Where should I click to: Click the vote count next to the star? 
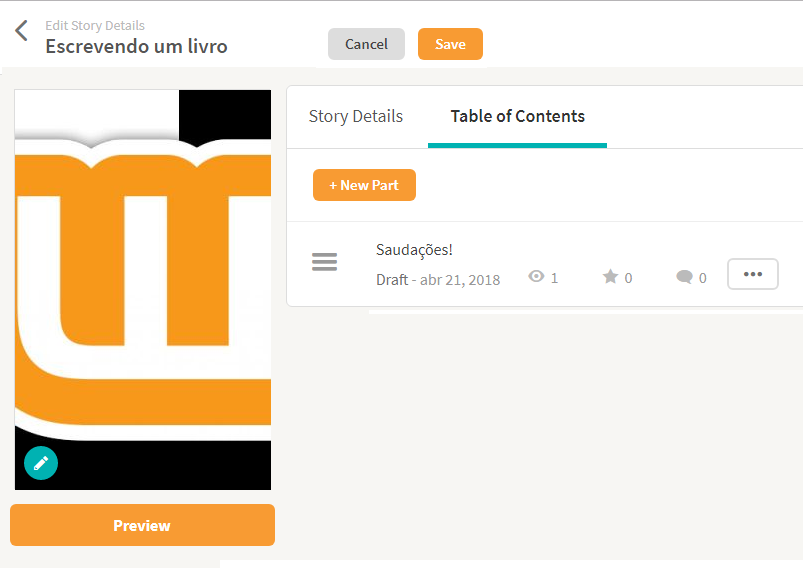pos(629,278)
